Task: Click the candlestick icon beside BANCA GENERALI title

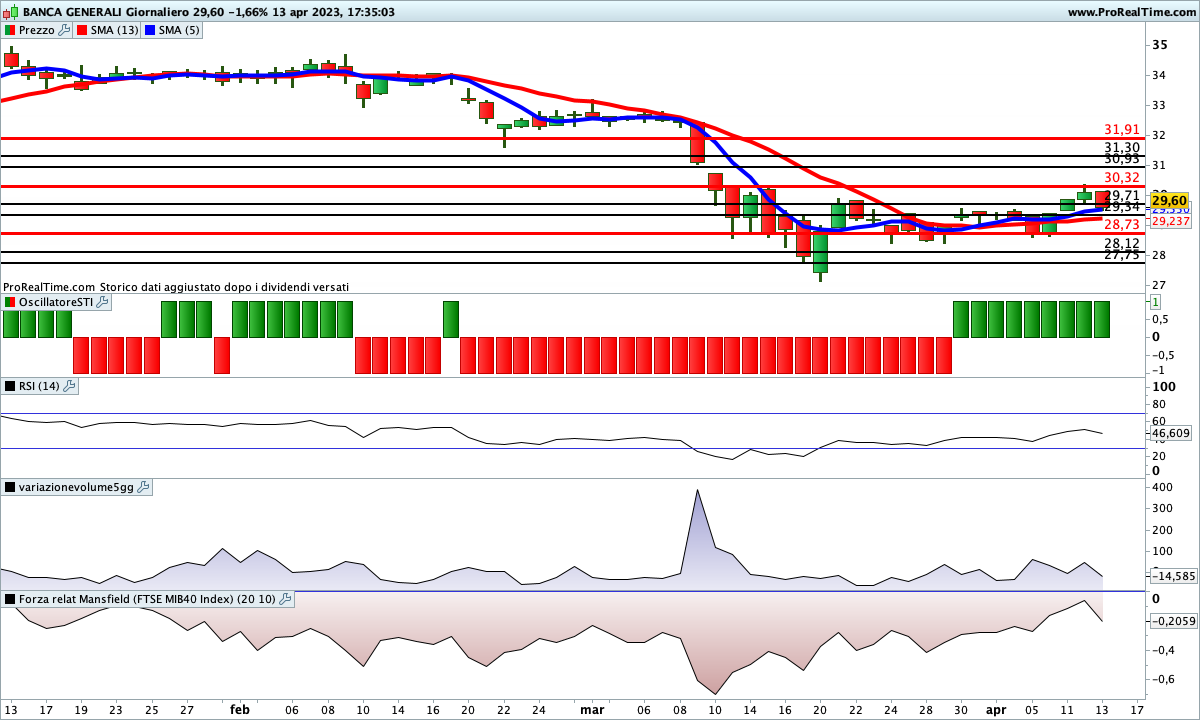Action: click(10, 12)
